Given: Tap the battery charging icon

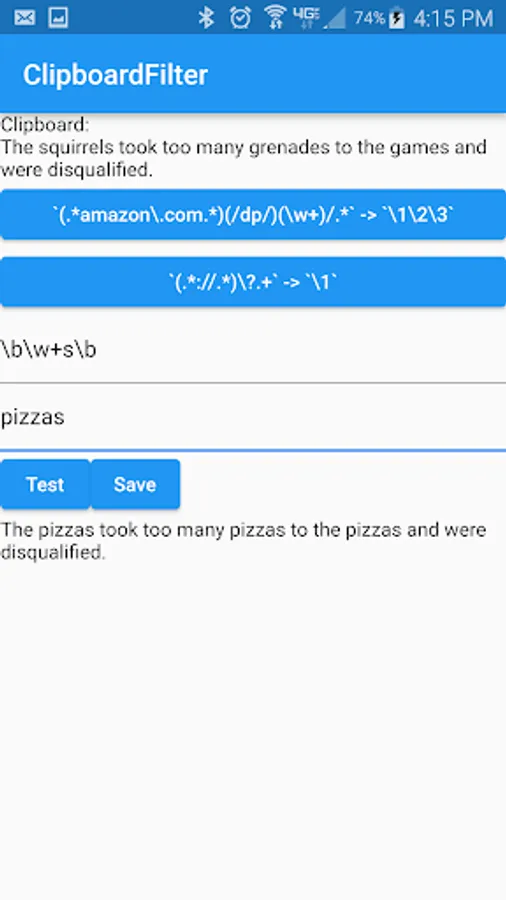Looking at the screenshot, I should point(396,18).
